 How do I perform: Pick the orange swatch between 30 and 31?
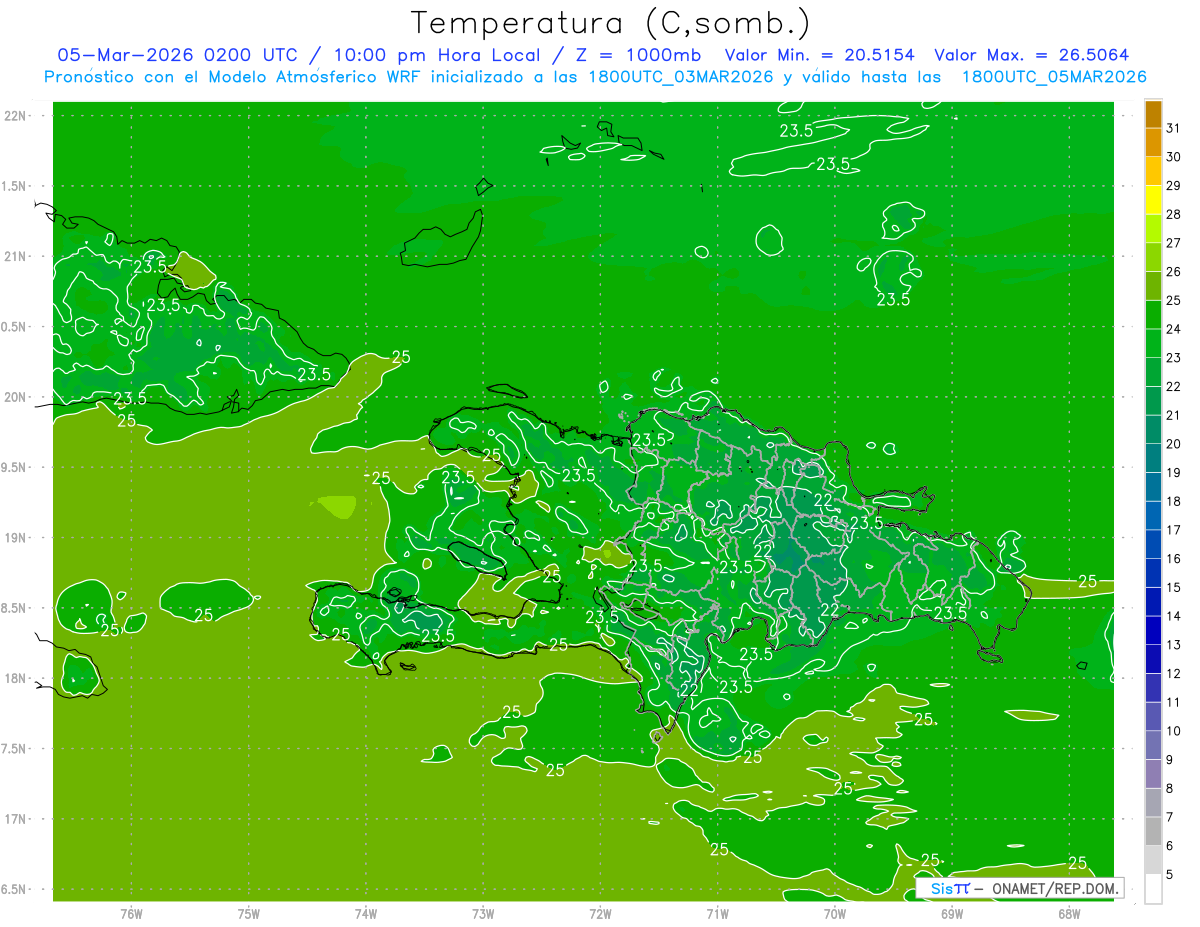click(x=1153, y=142)
